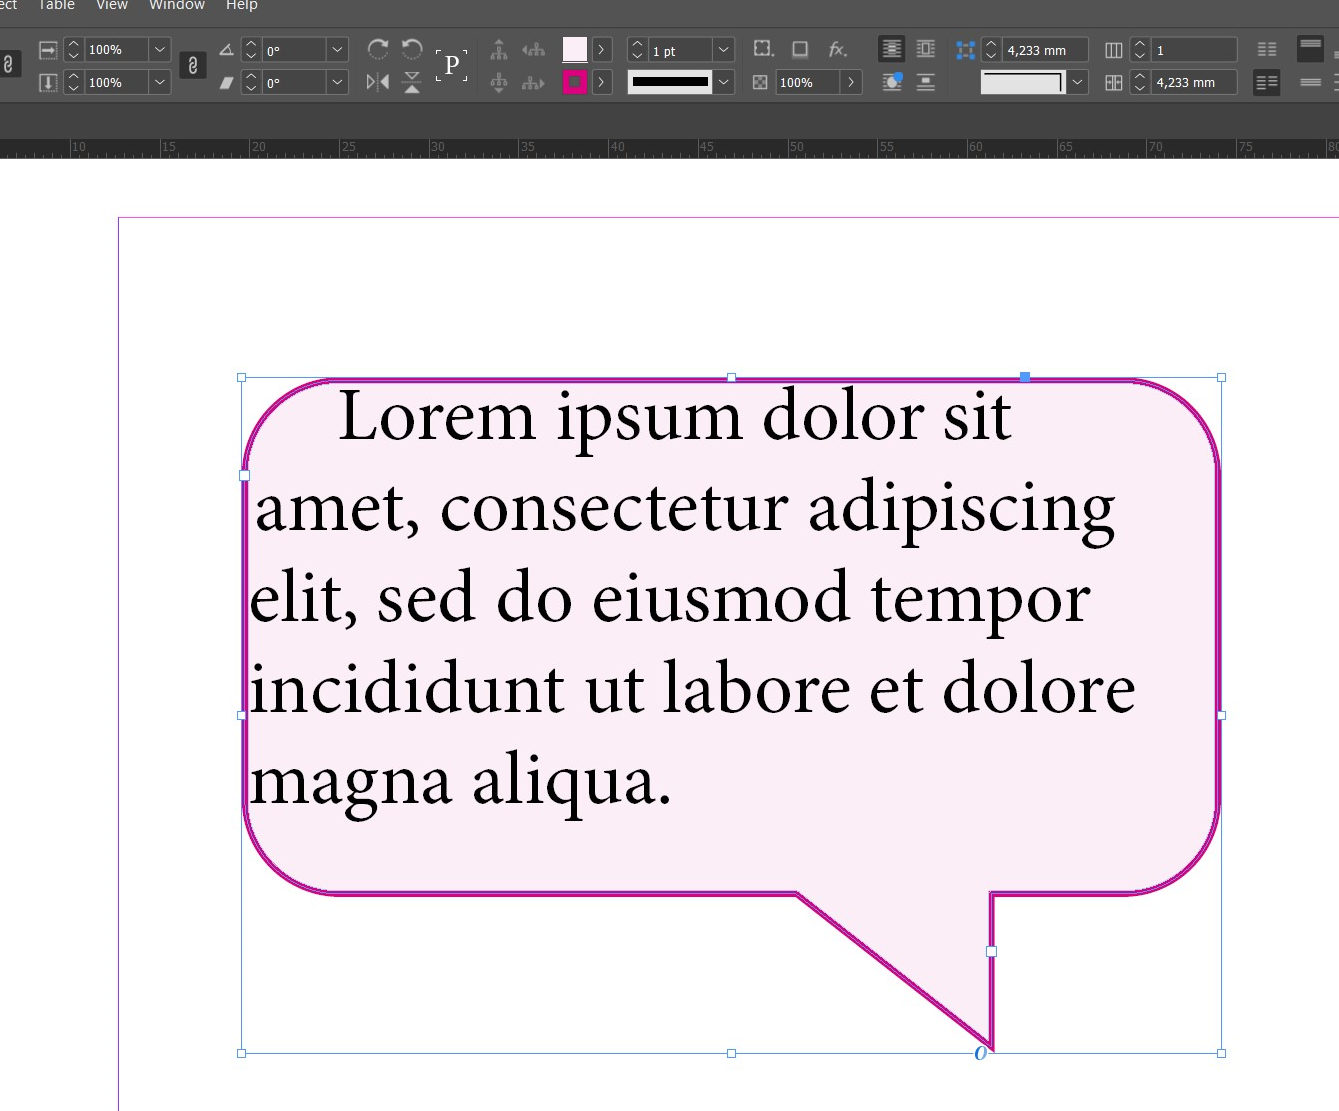Toggle constrain proportions link for scaling
The width and height of the screenshot is (1339, 1111).
point(193,66)
